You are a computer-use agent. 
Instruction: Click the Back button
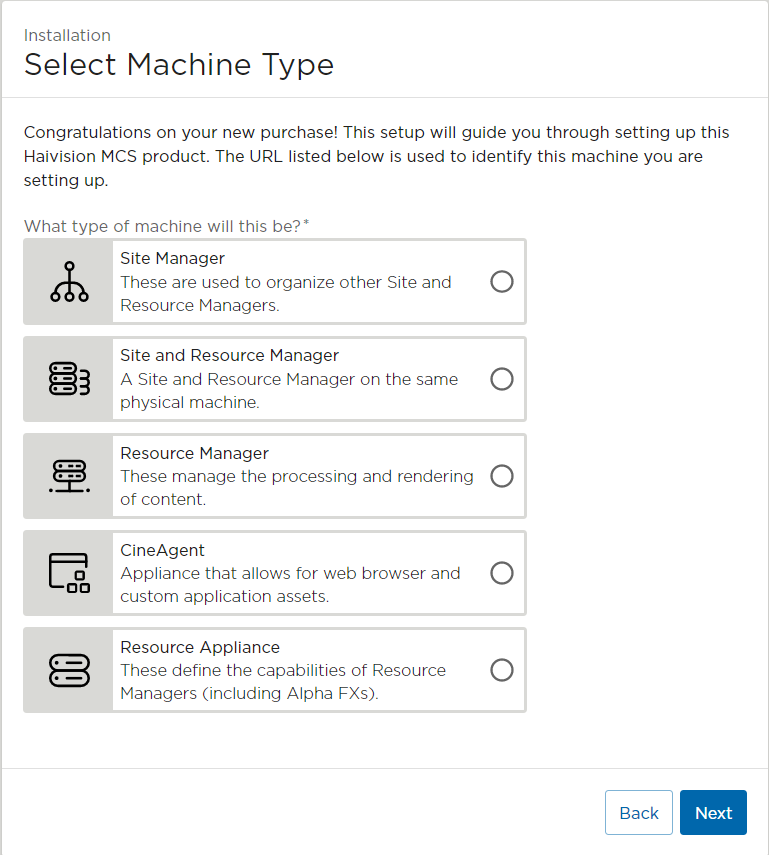click(x=638, y=812)
